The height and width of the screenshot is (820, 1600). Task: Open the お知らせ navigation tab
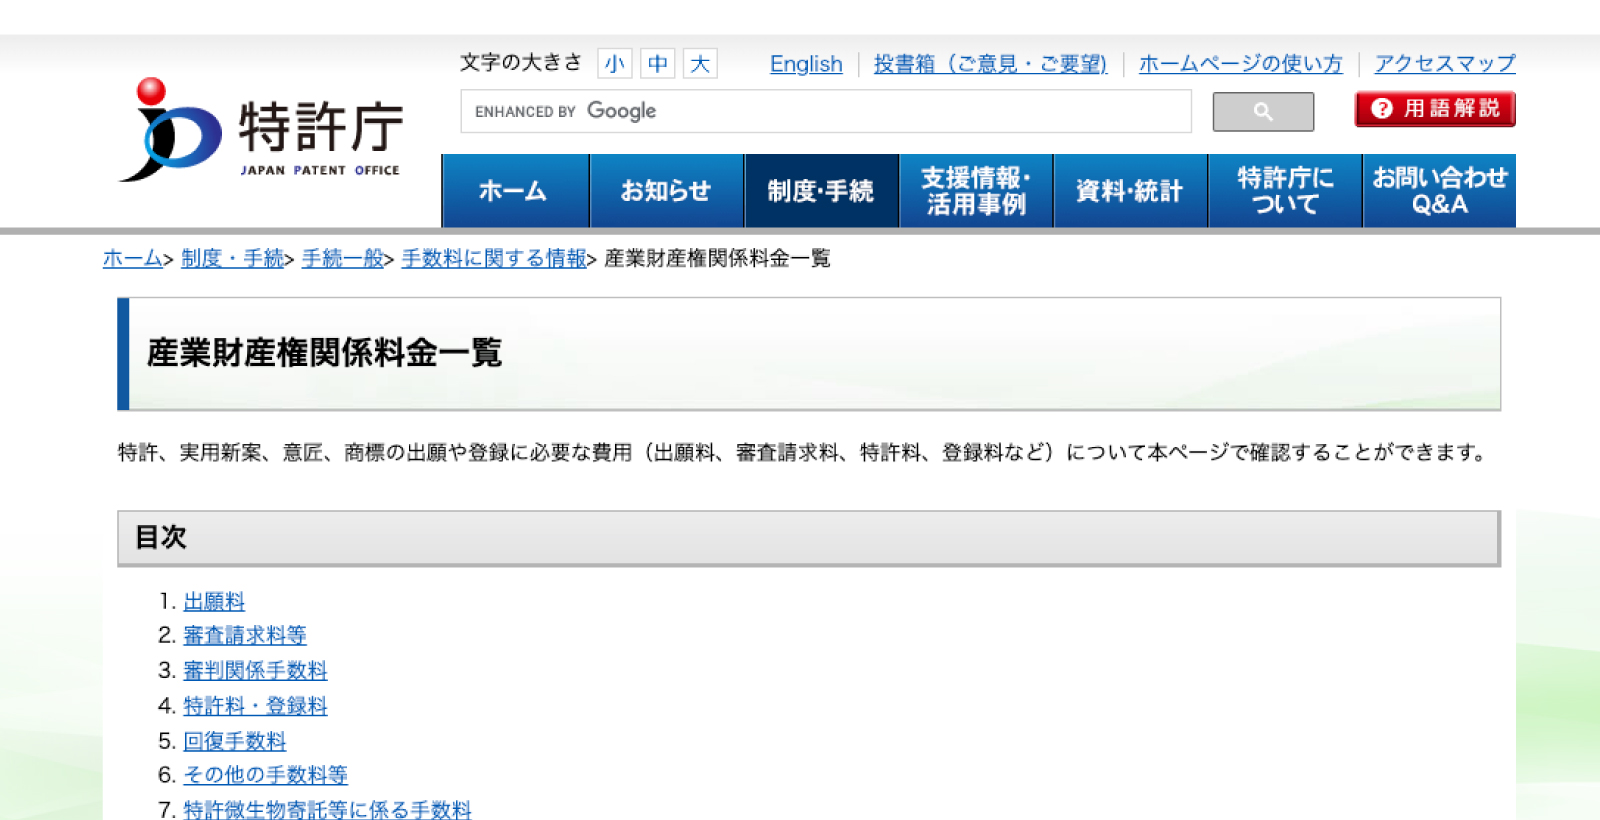[666, 191]
